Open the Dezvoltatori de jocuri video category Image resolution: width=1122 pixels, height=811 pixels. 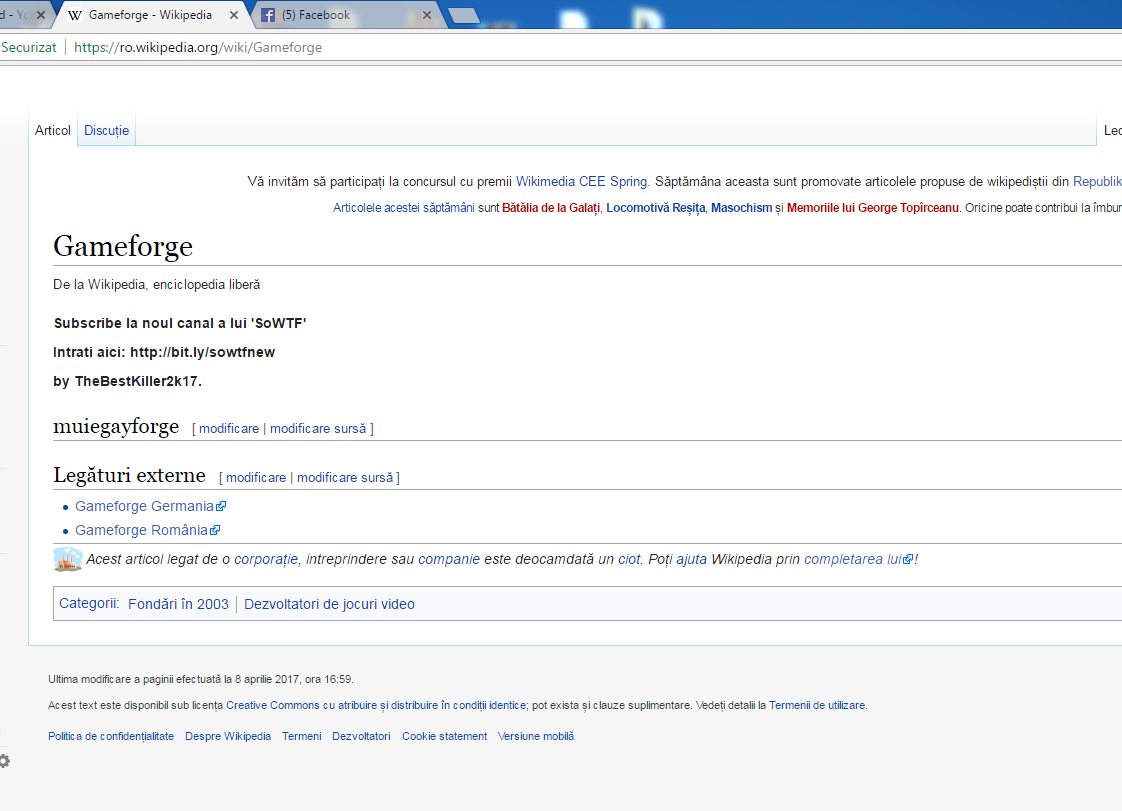[x=329, y=604]
